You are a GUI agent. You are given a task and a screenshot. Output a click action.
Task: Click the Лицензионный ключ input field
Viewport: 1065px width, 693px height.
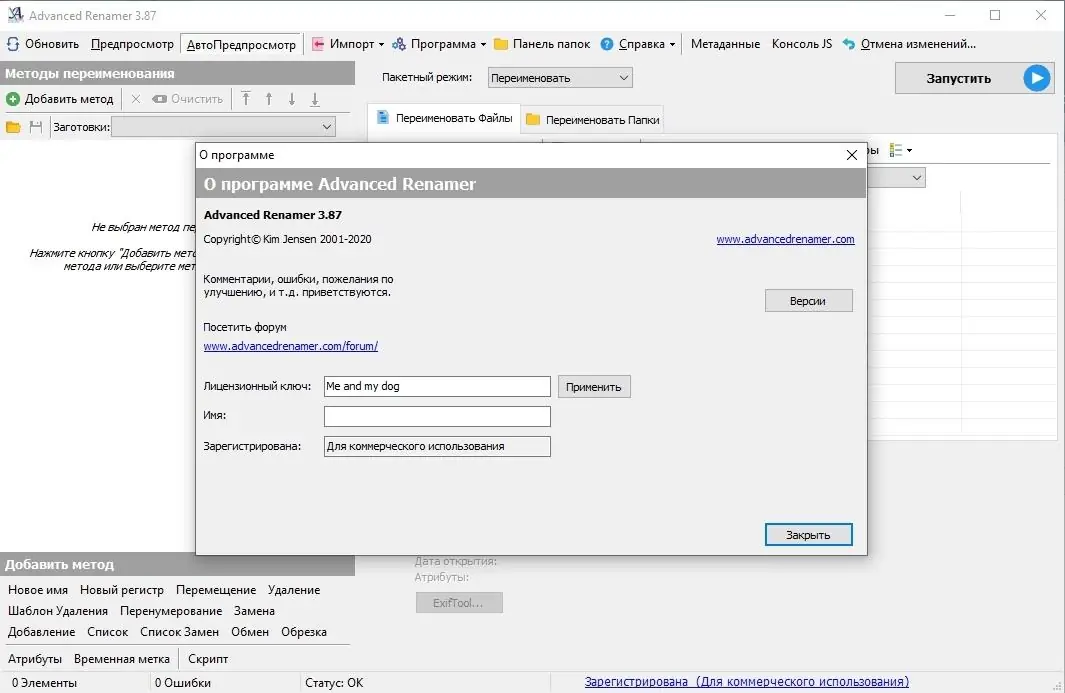(x=436, y=386)
